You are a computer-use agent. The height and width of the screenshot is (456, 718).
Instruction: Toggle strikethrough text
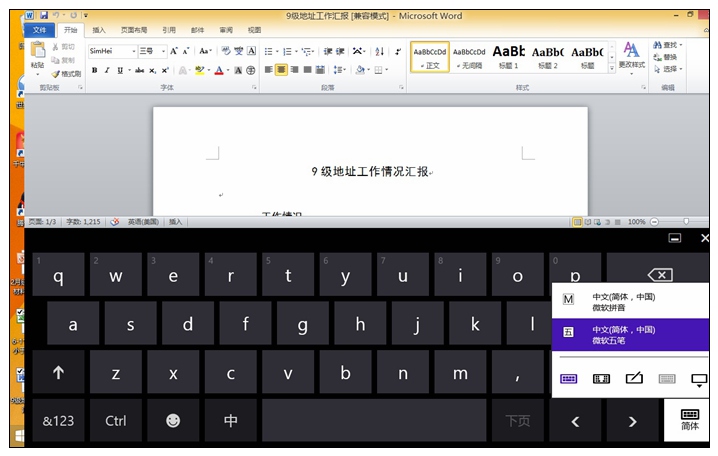coord(139,70)
